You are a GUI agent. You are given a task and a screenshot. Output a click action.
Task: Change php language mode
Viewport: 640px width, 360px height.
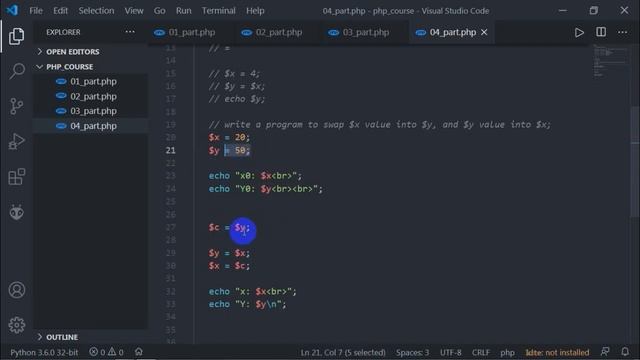(507, 352)
